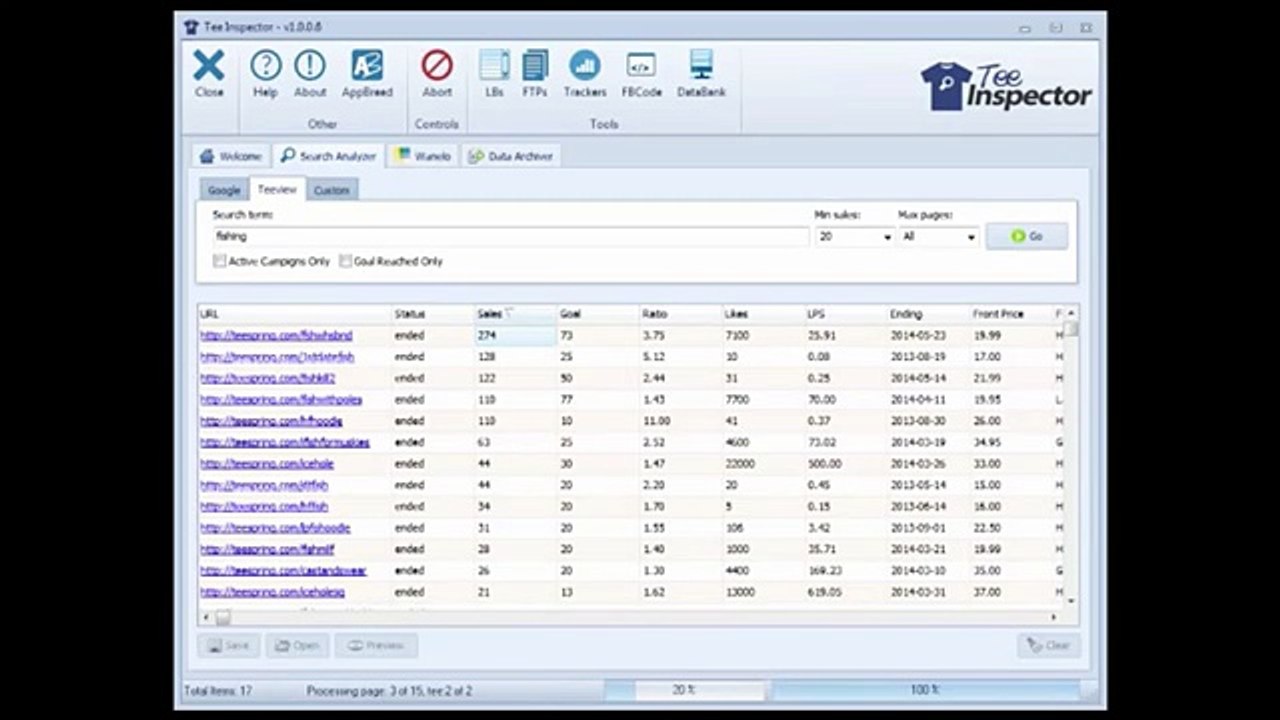Viewport: 1280px width, 720px height.
Task: Focus the Search term input field
Action: [x=510, y=237]
